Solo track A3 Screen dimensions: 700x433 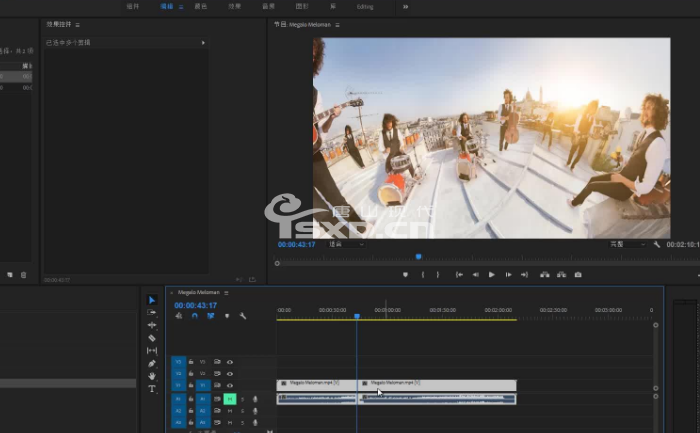(242, 422)
